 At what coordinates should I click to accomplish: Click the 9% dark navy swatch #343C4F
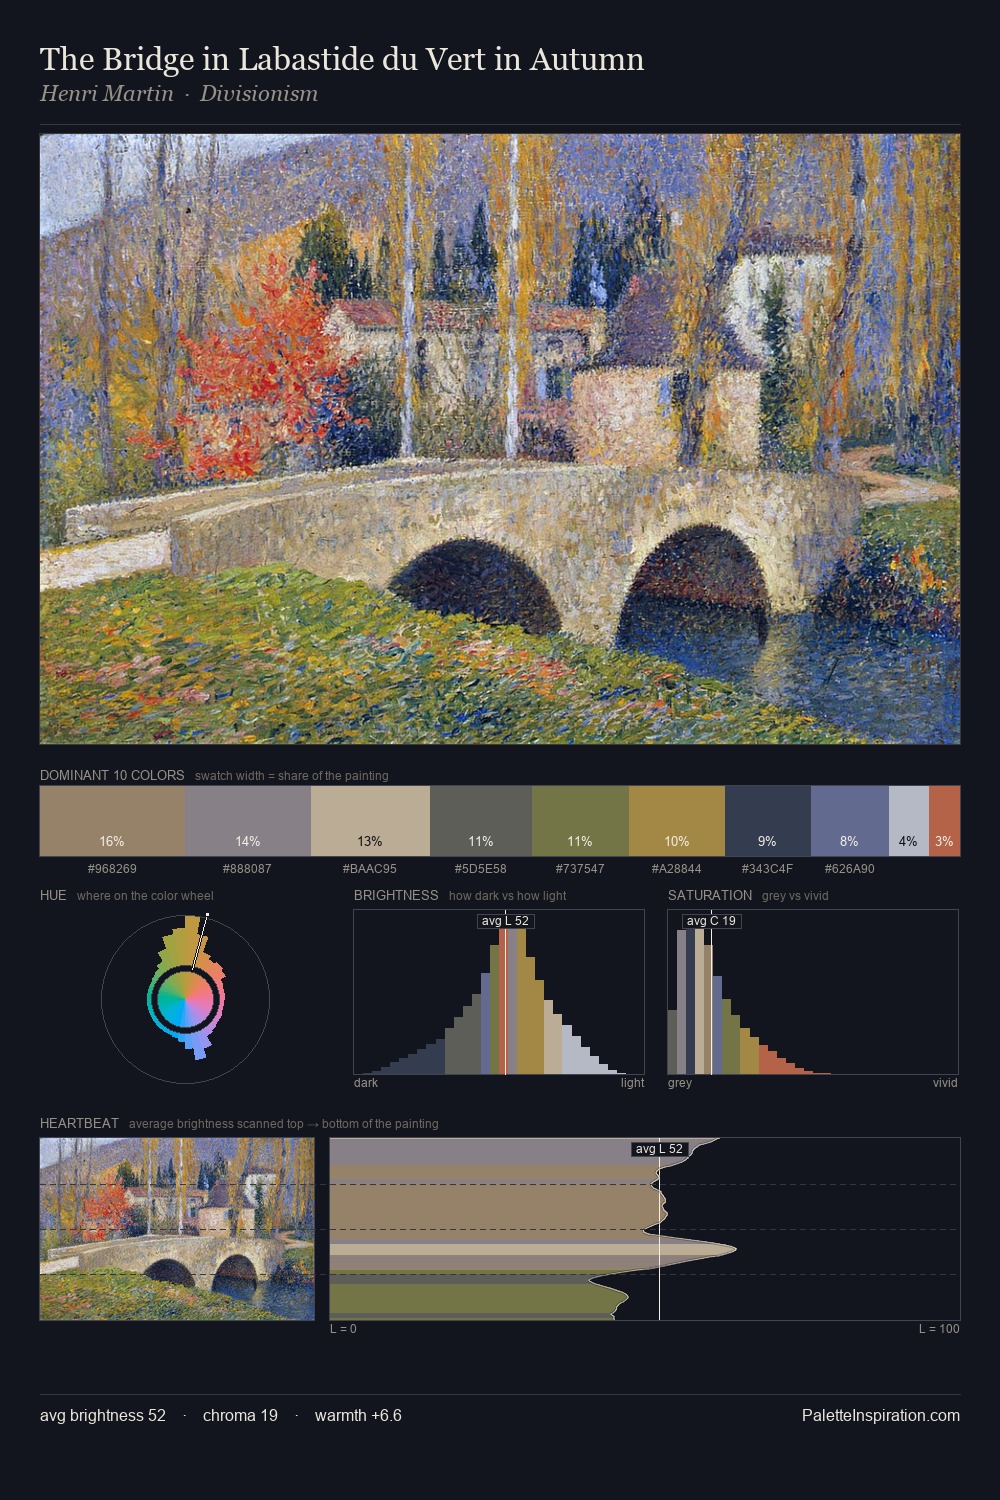tap(768, 821)
